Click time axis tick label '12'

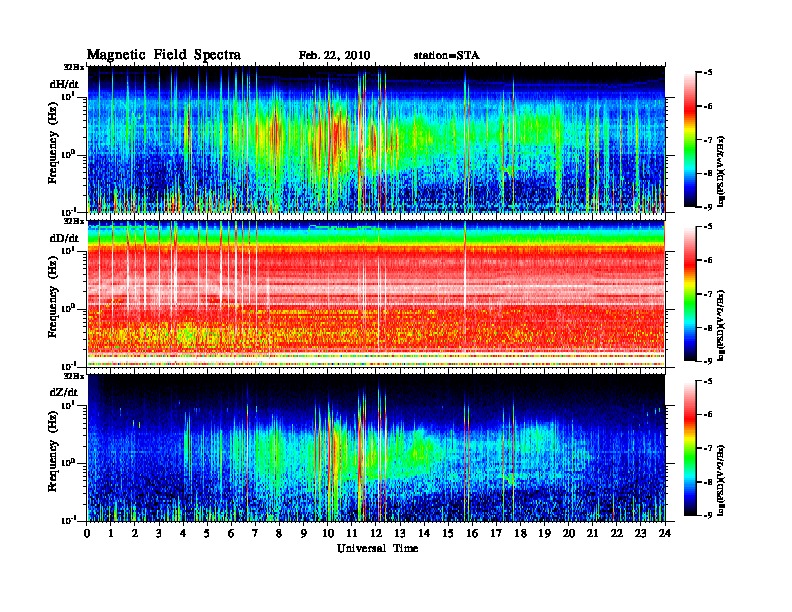376,534
